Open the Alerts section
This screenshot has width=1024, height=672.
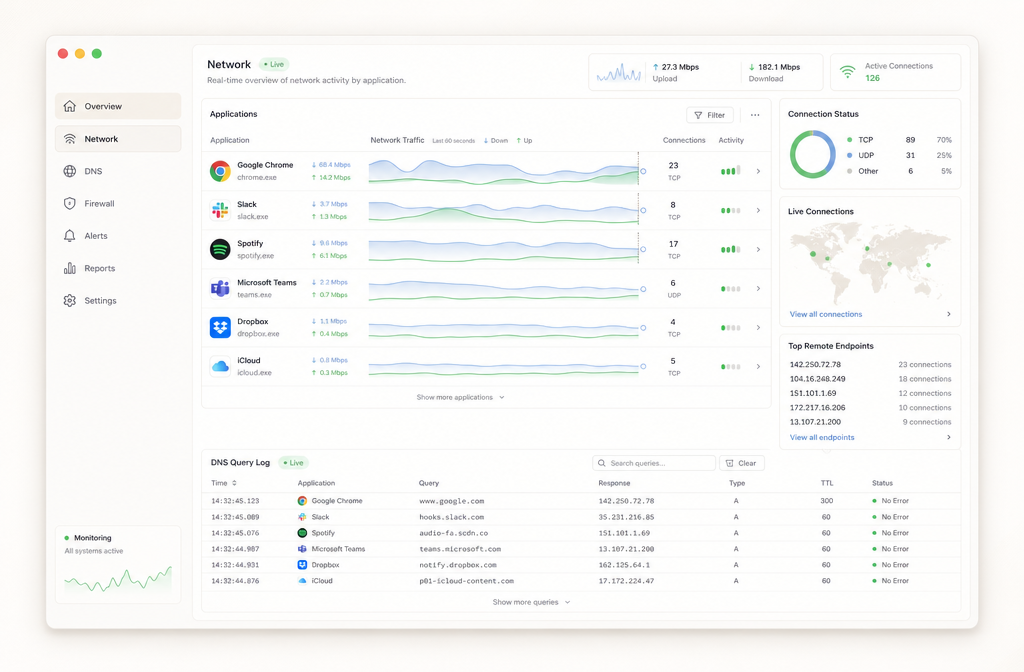click(118, 236)
